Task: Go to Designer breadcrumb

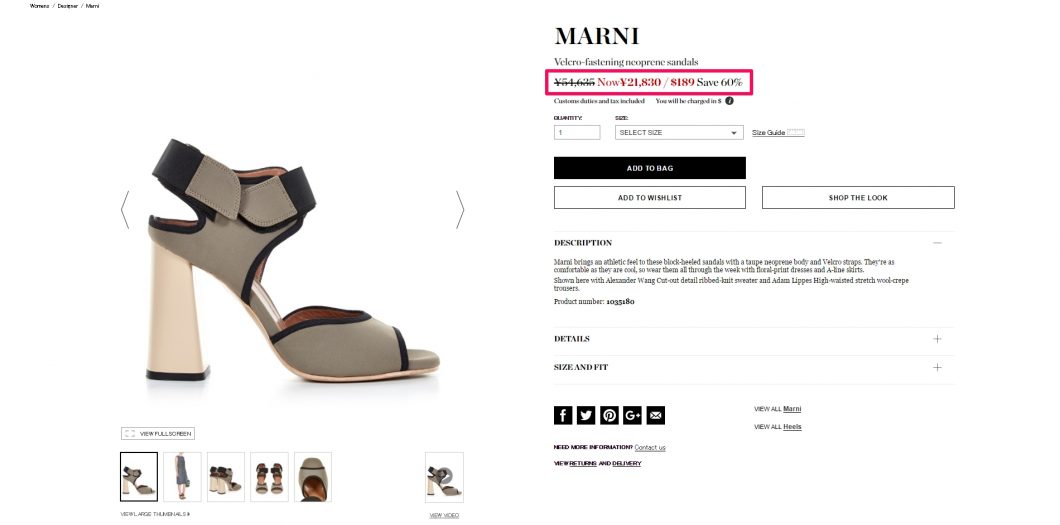Action: point(67,5)
